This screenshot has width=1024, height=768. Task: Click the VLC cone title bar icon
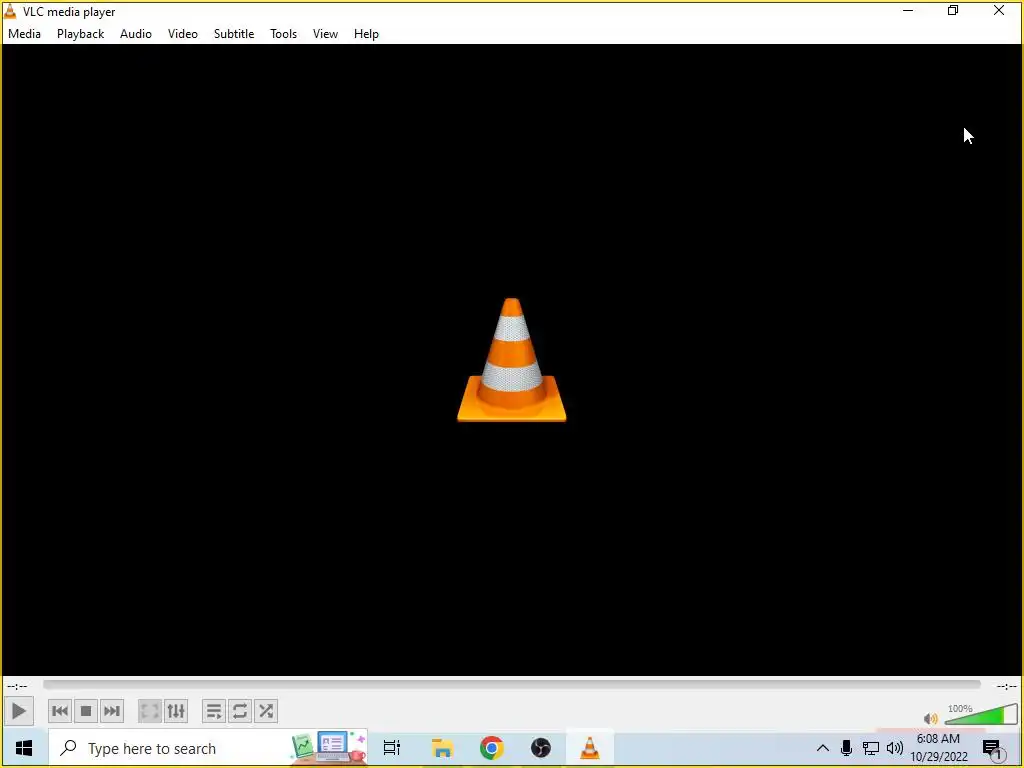pos(10,12)
